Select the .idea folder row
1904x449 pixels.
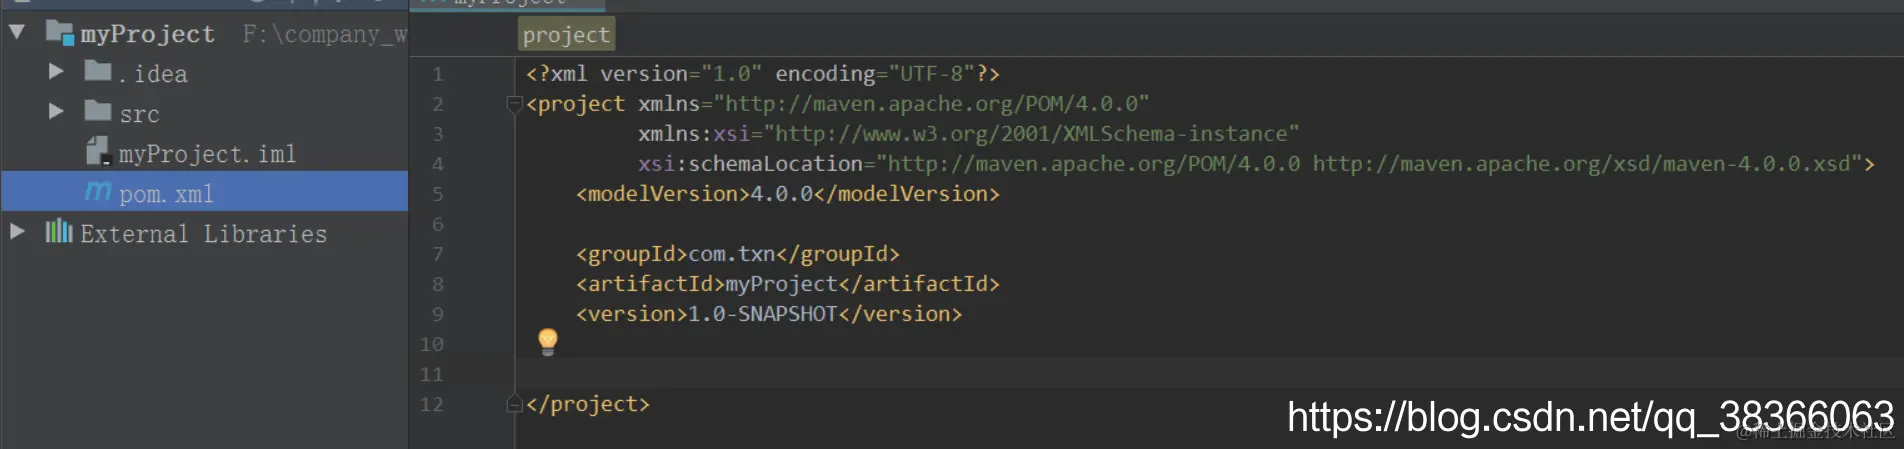pos(204,72)
